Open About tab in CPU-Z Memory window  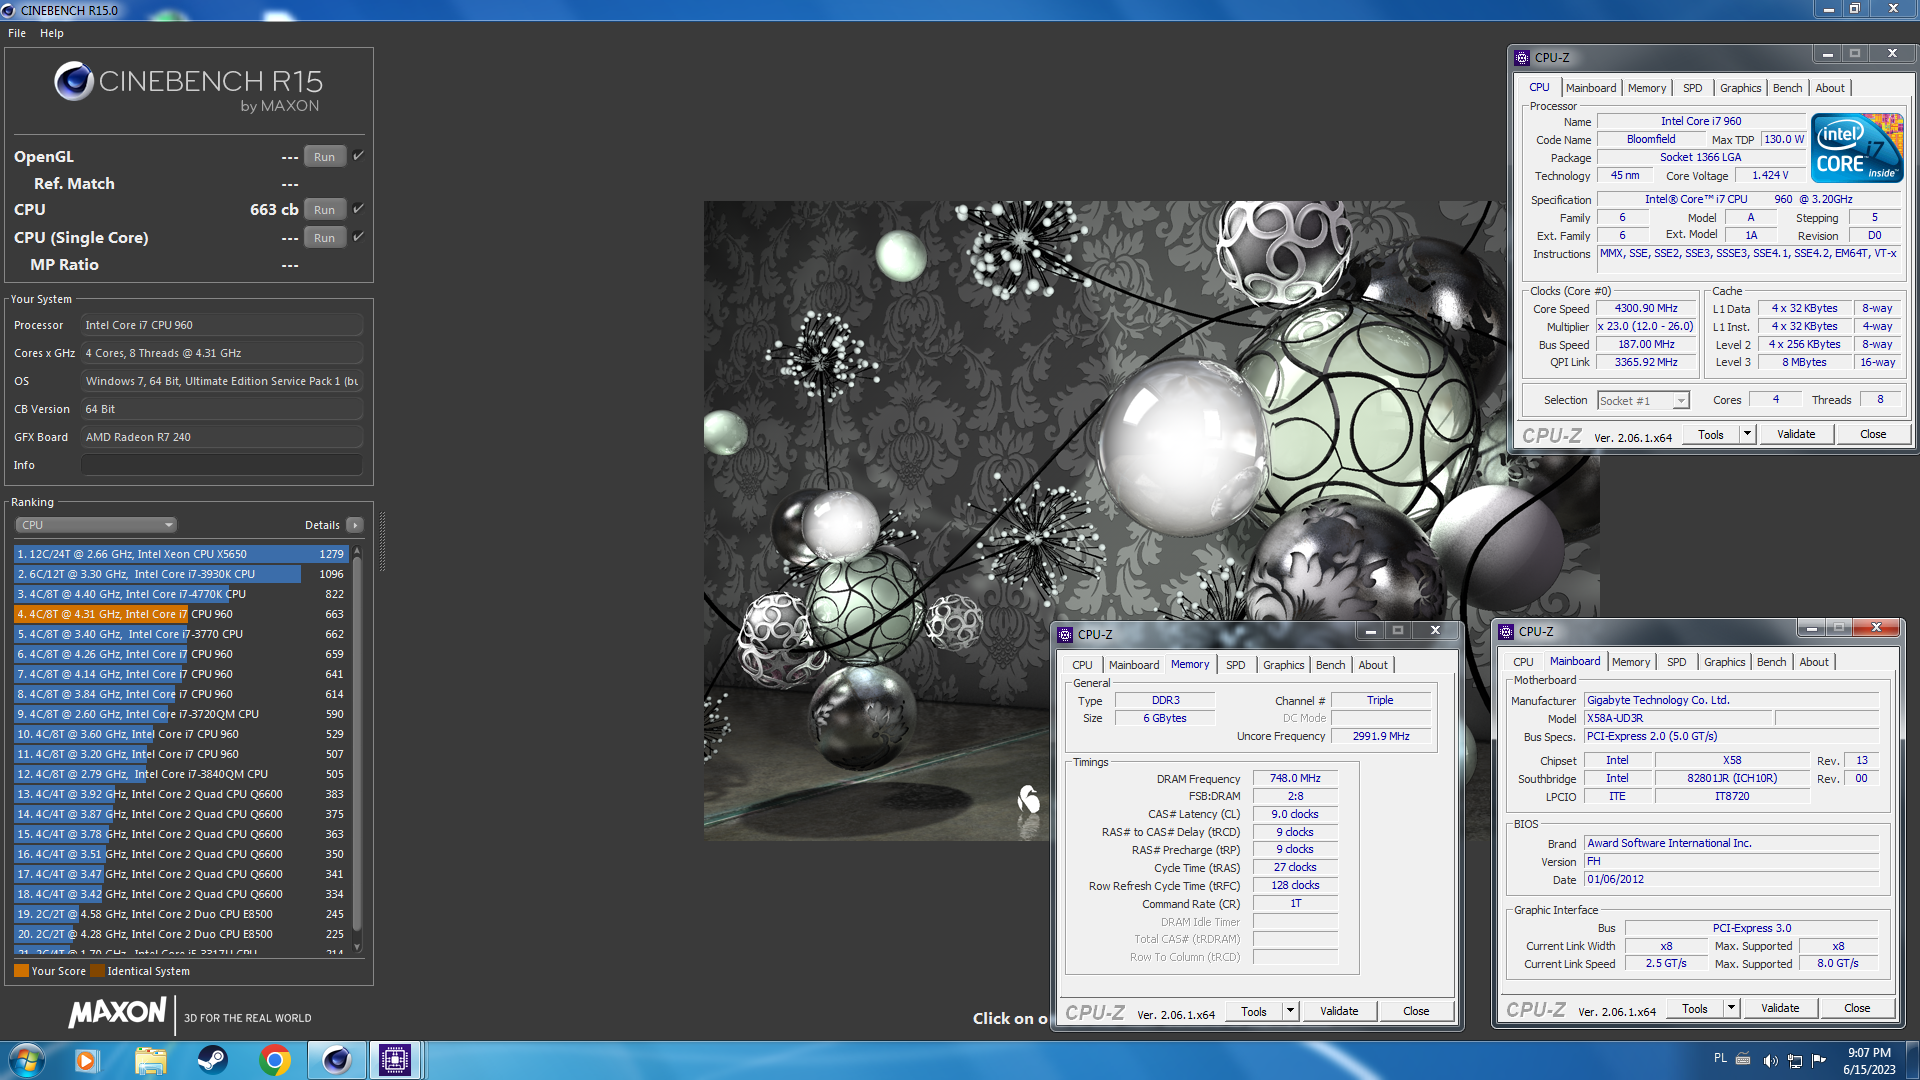[1372, 665]
